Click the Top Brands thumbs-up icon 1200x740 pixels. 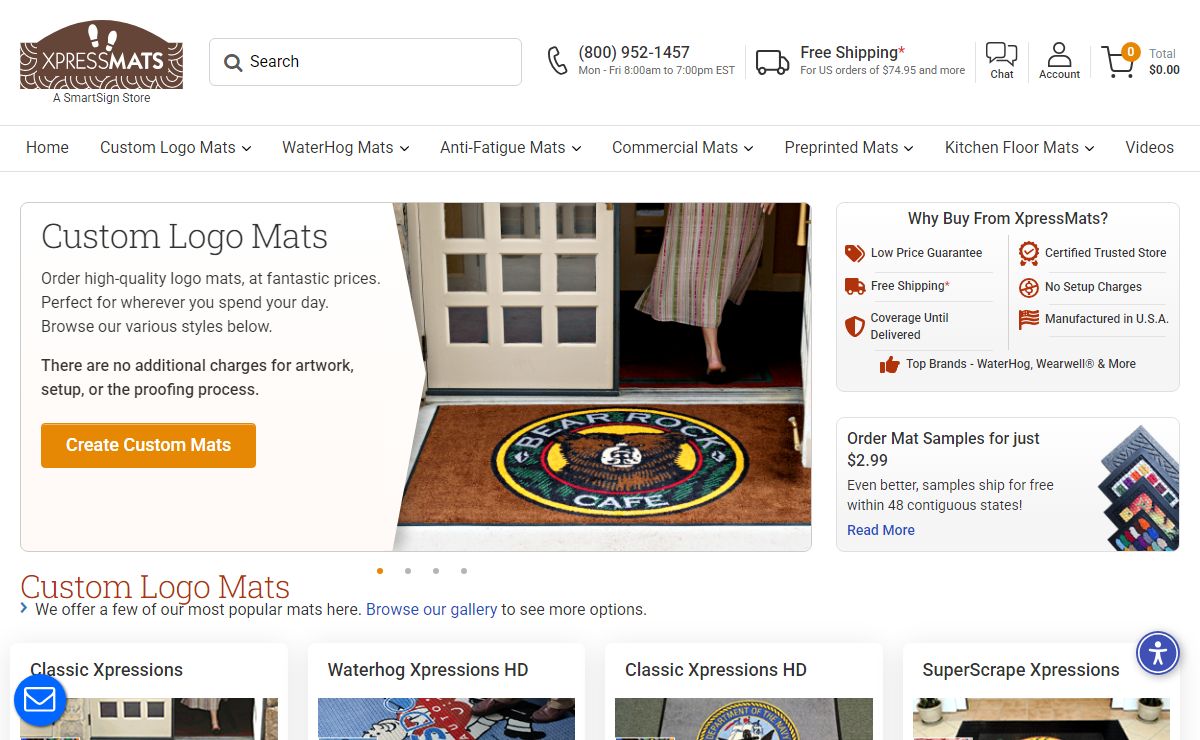(x=889, y=364)
